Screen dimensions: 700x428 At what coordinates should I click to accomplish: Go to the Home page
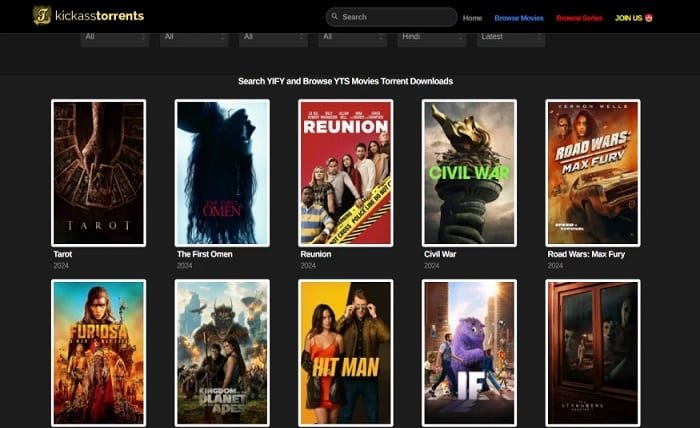472,18
